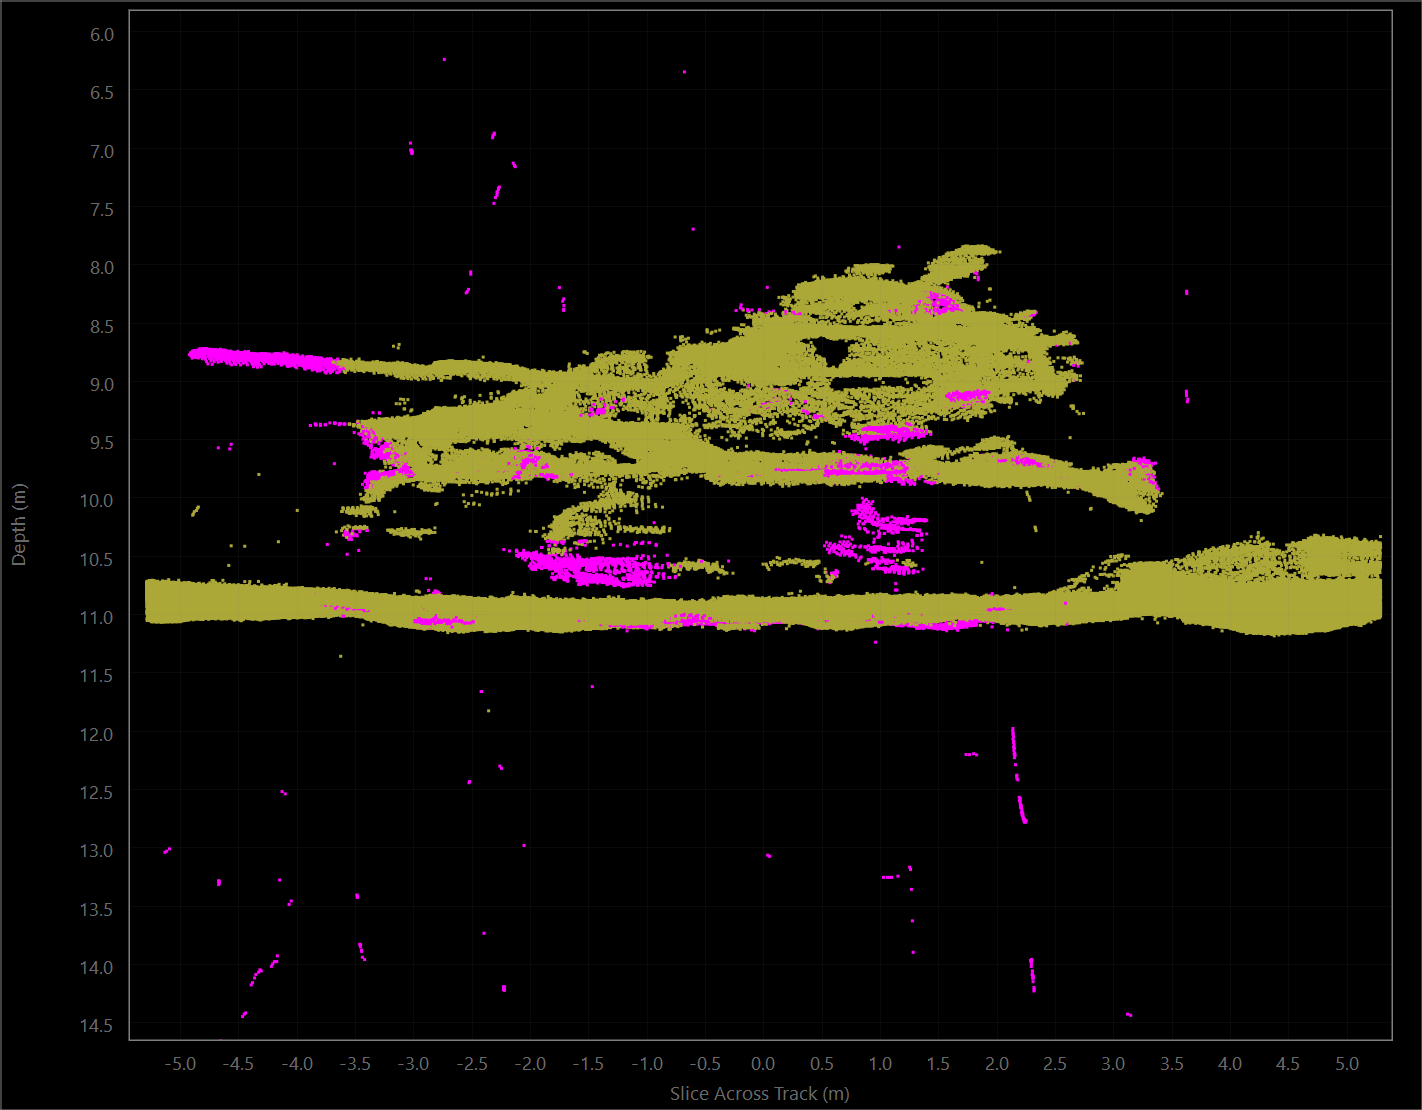Click the -5.0 across-track tick label

180,1063
